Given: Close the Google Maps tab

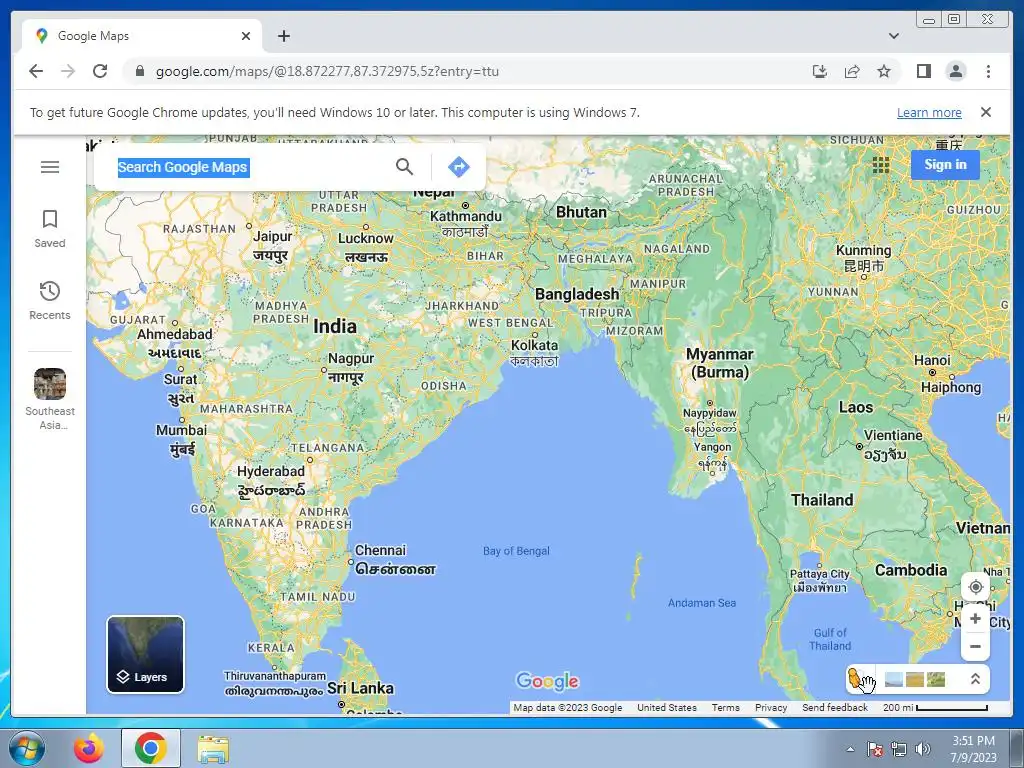Looking at the screenshot, I should tap(246, 36).
